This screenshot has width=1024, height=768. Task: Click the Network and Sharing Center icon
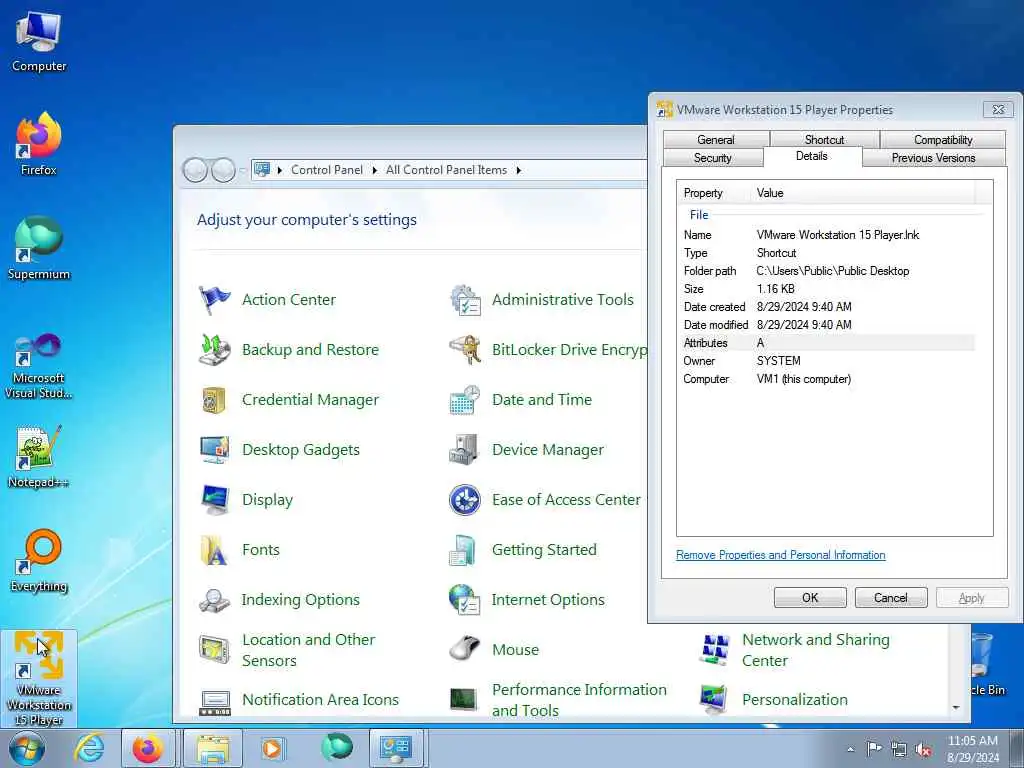click(714, 650)
